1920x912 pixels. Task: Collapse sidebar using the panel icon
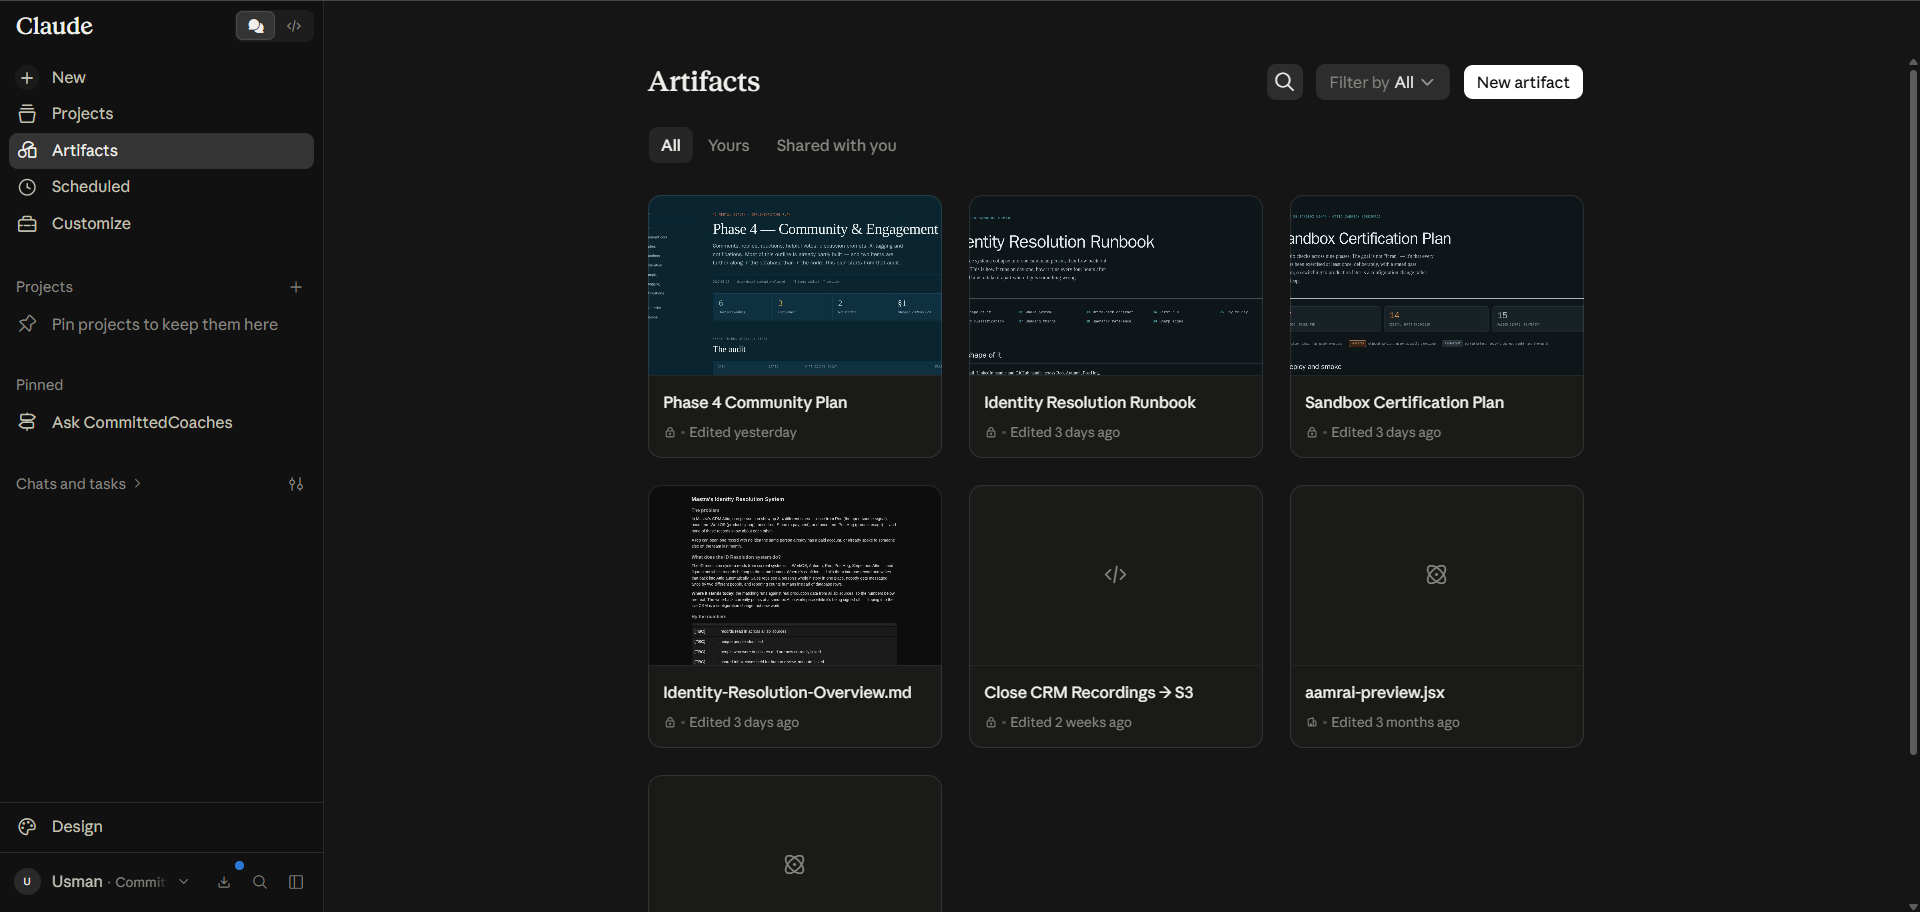click(x=296, y=882)
